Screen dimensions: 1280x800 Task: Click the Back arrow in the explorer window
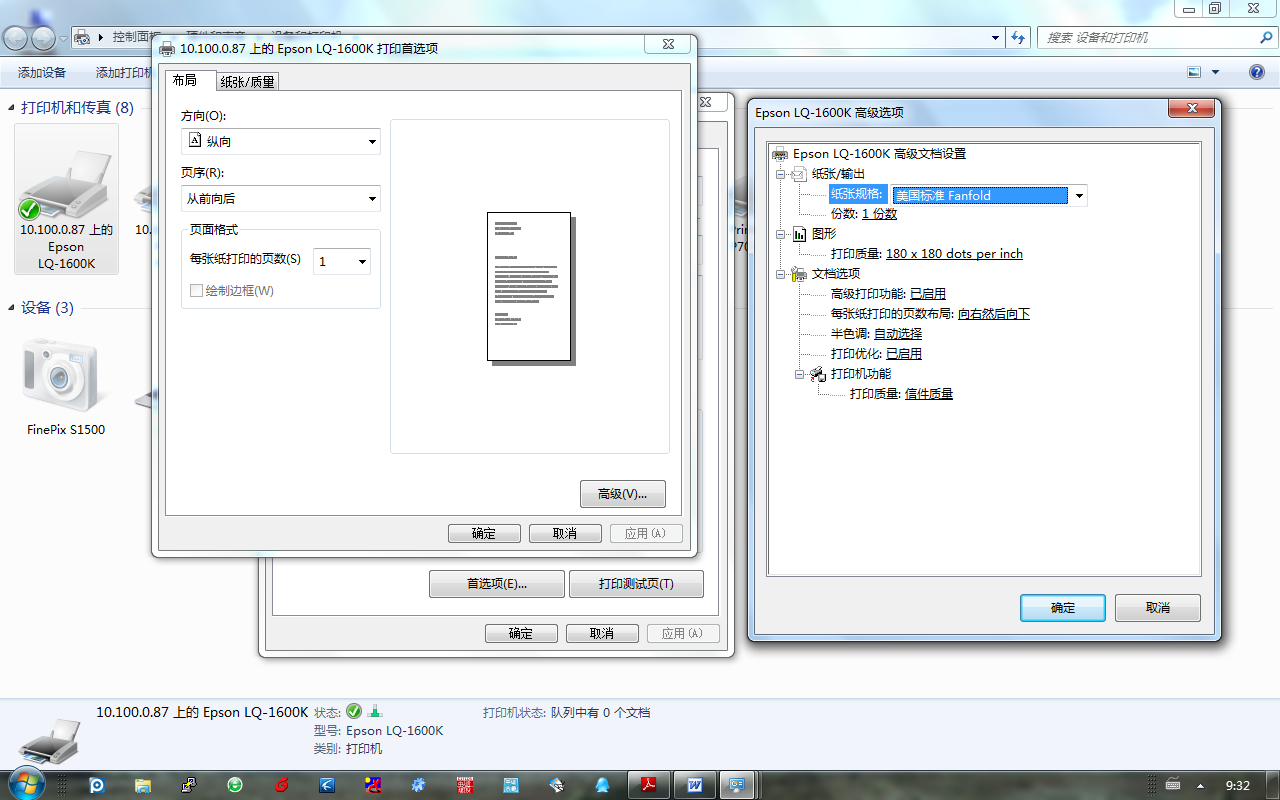(x=17, y=38)
